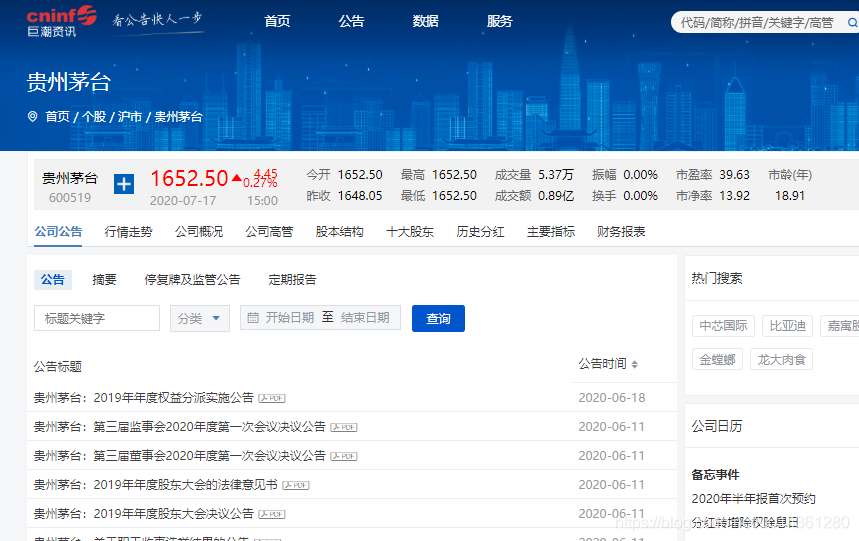Click stock code 600519
This screenshot has width=859, height=541.
[x=70, y=198]
